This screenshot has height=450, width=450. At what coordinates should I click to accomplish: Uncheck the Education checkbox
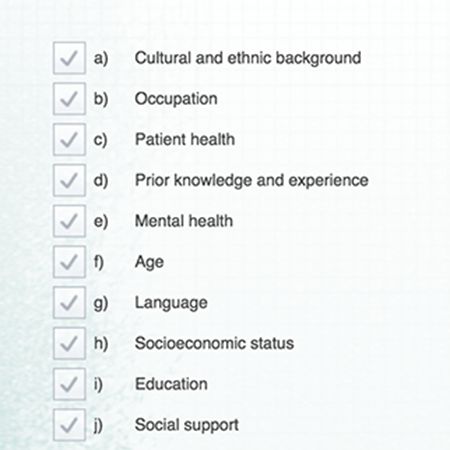click(69, 384)
